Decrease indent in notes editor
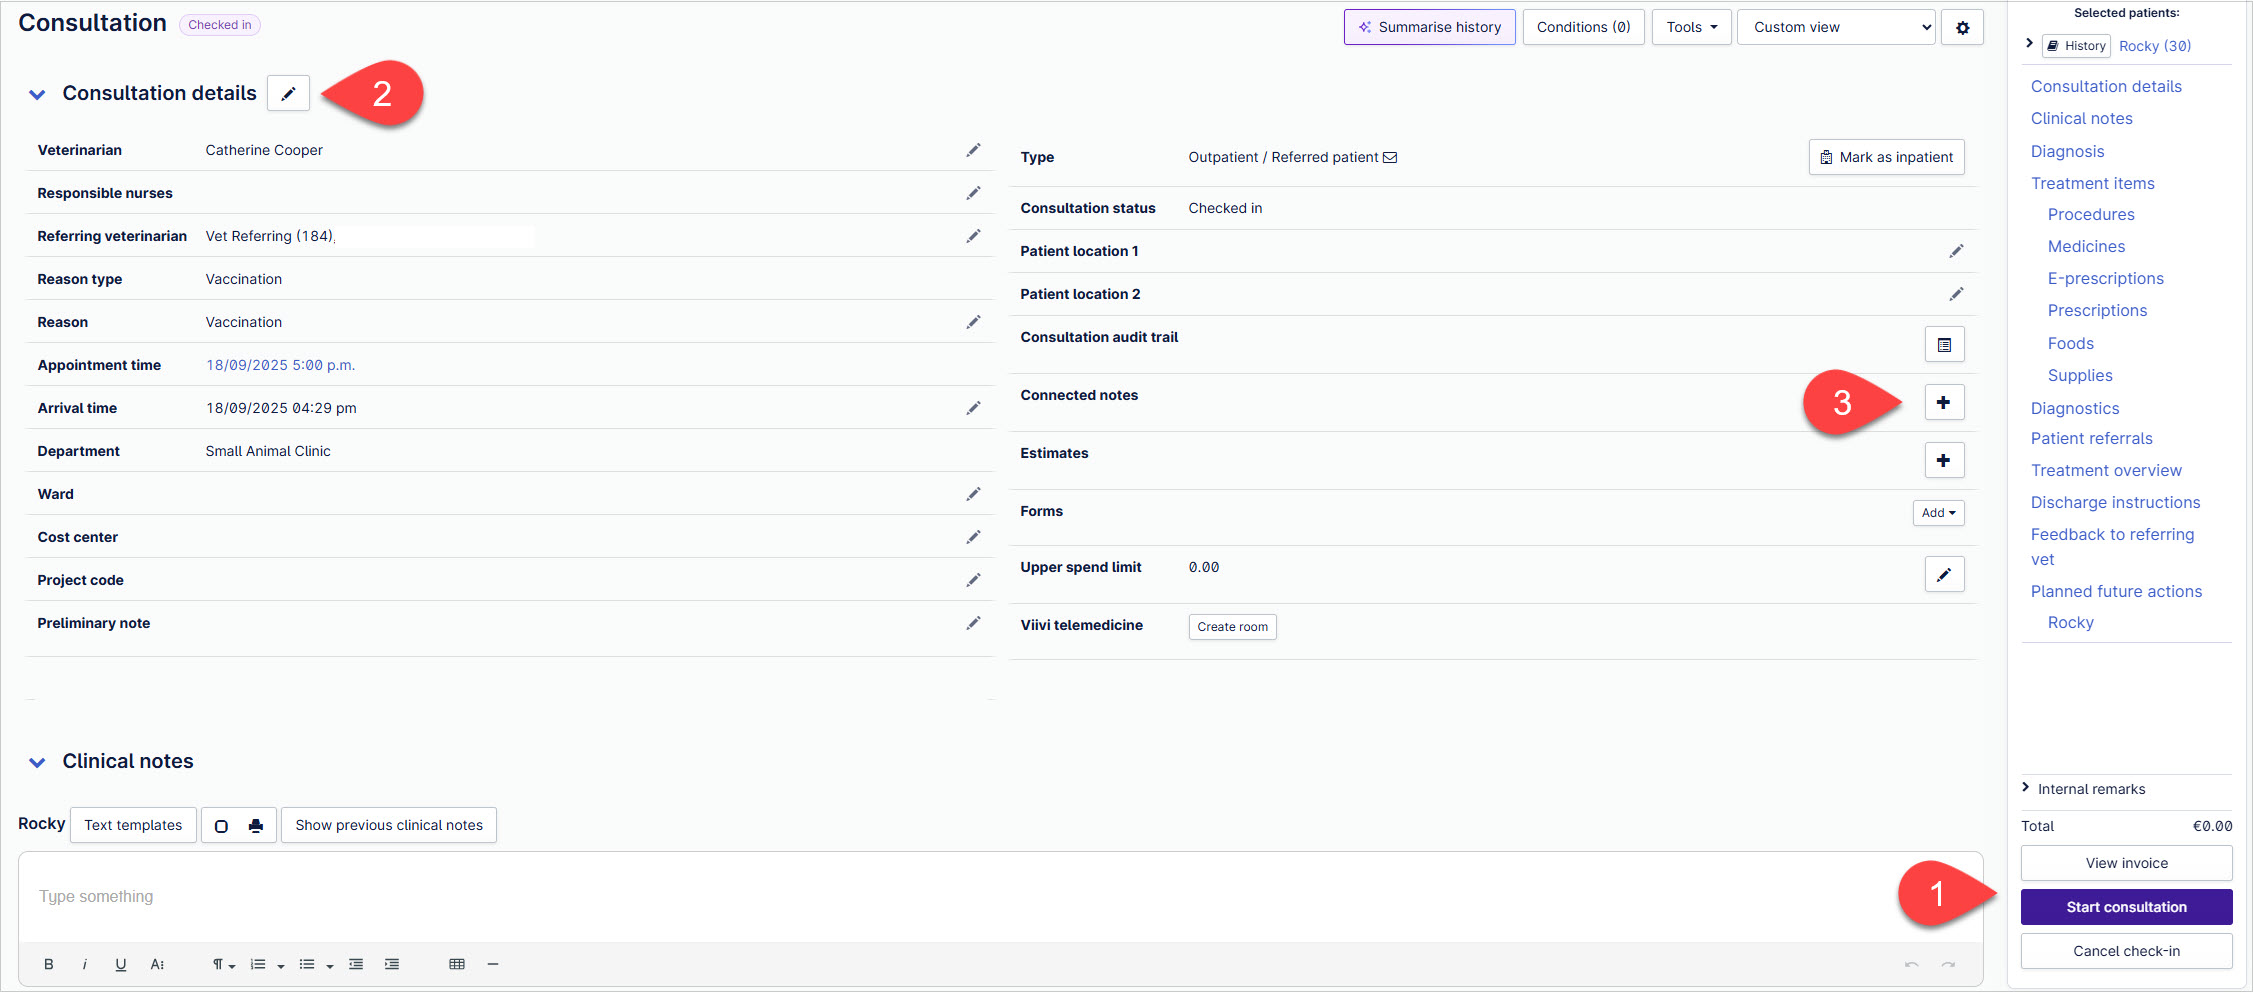2253x992 pixels. tap(356, 964)
